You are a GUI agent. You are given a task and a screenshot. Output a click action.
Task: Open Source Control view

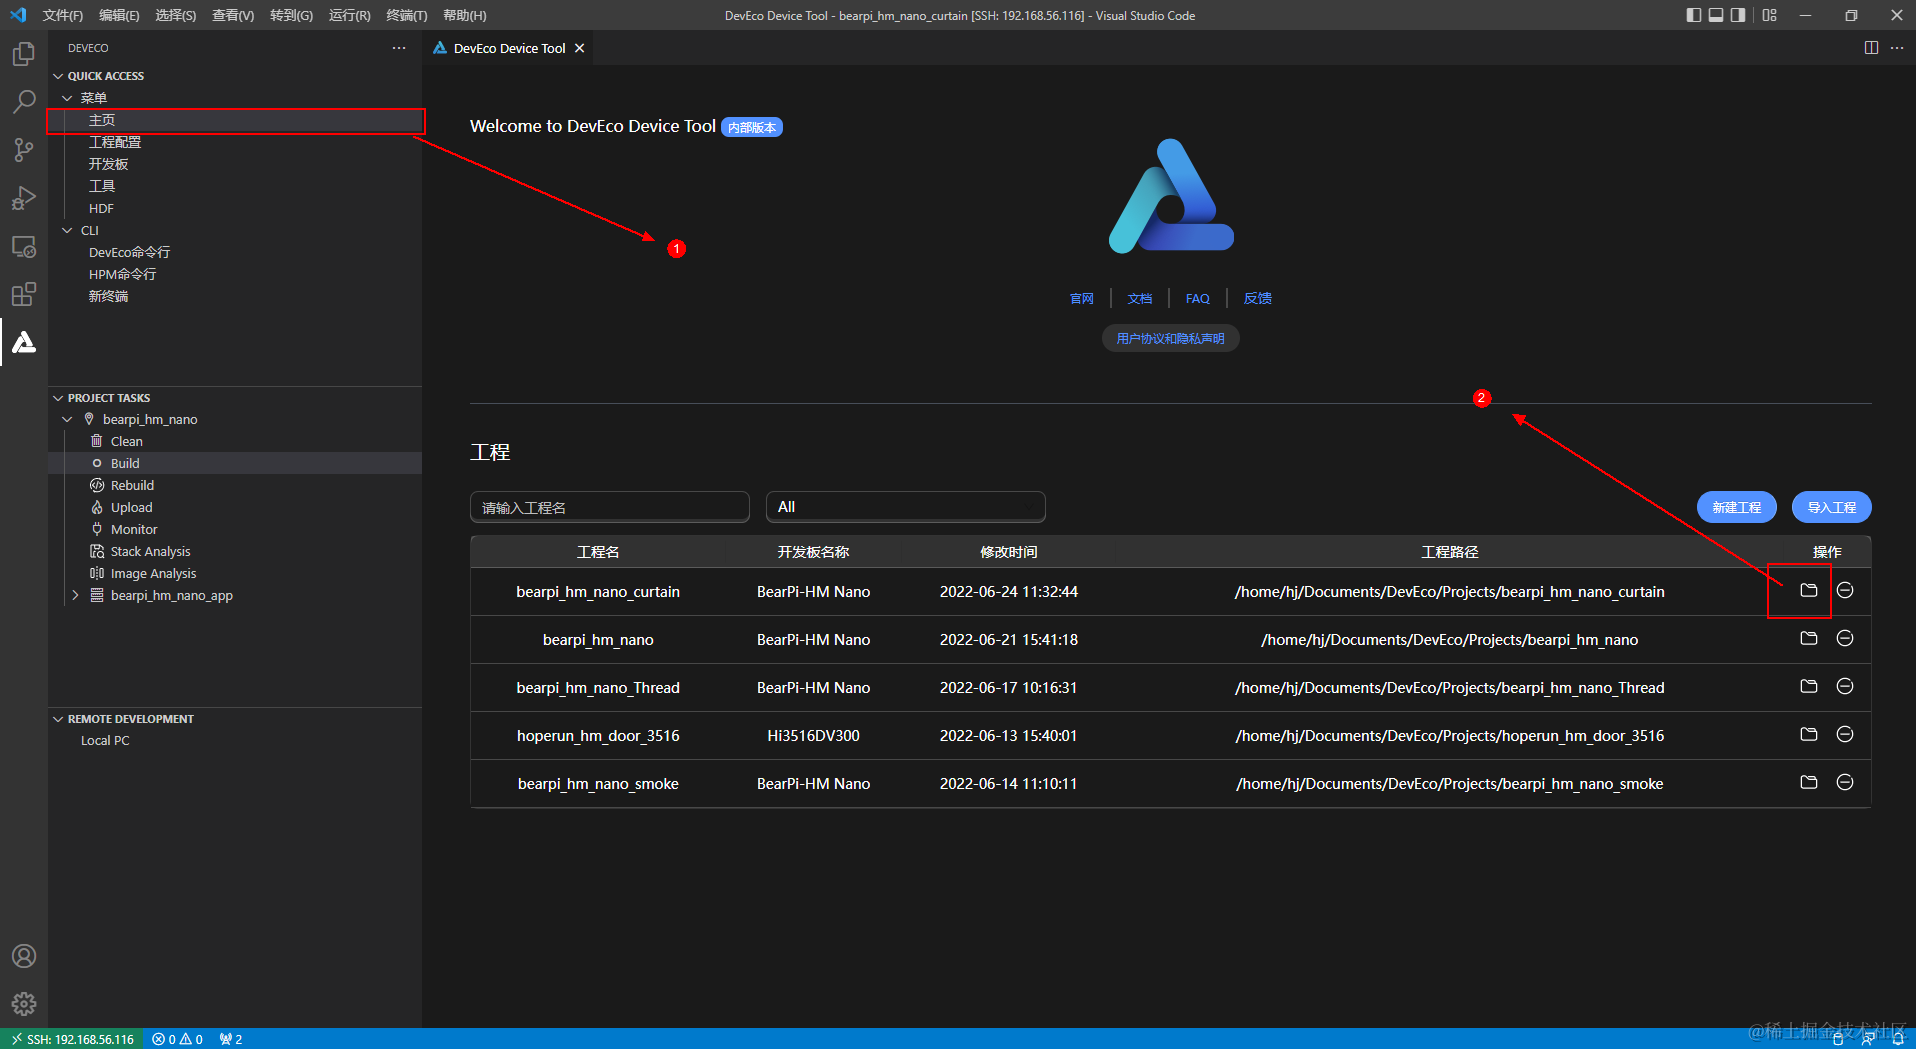24,150
